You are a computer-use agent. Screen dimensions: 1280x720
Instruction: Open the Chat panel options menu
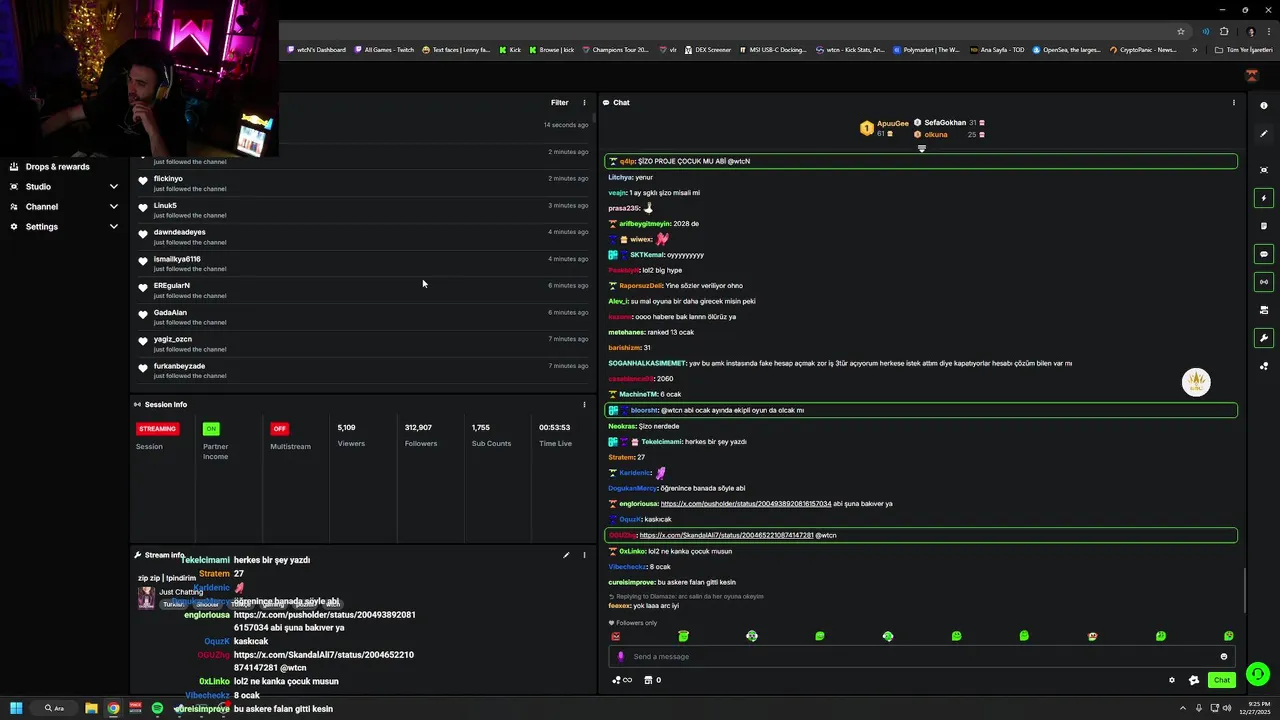pos(1233,103)
